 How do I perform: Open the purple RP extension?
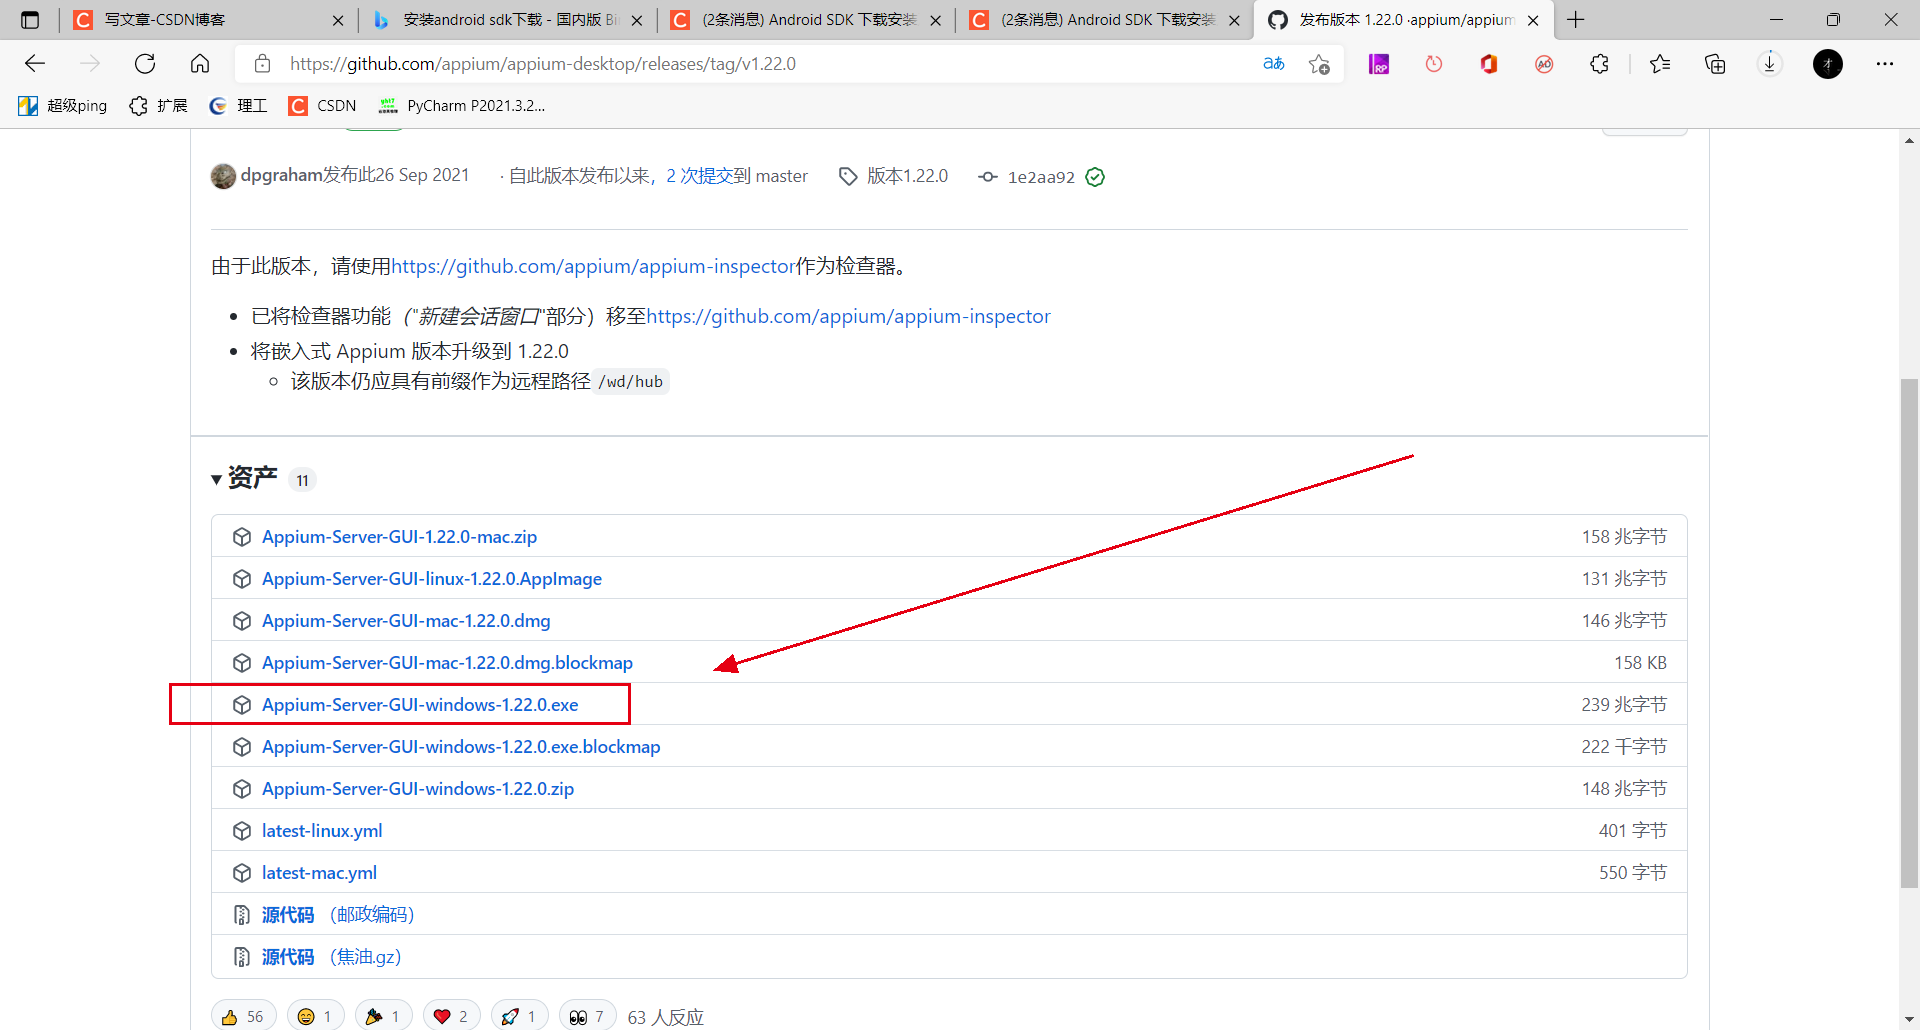pos(1379,64)
